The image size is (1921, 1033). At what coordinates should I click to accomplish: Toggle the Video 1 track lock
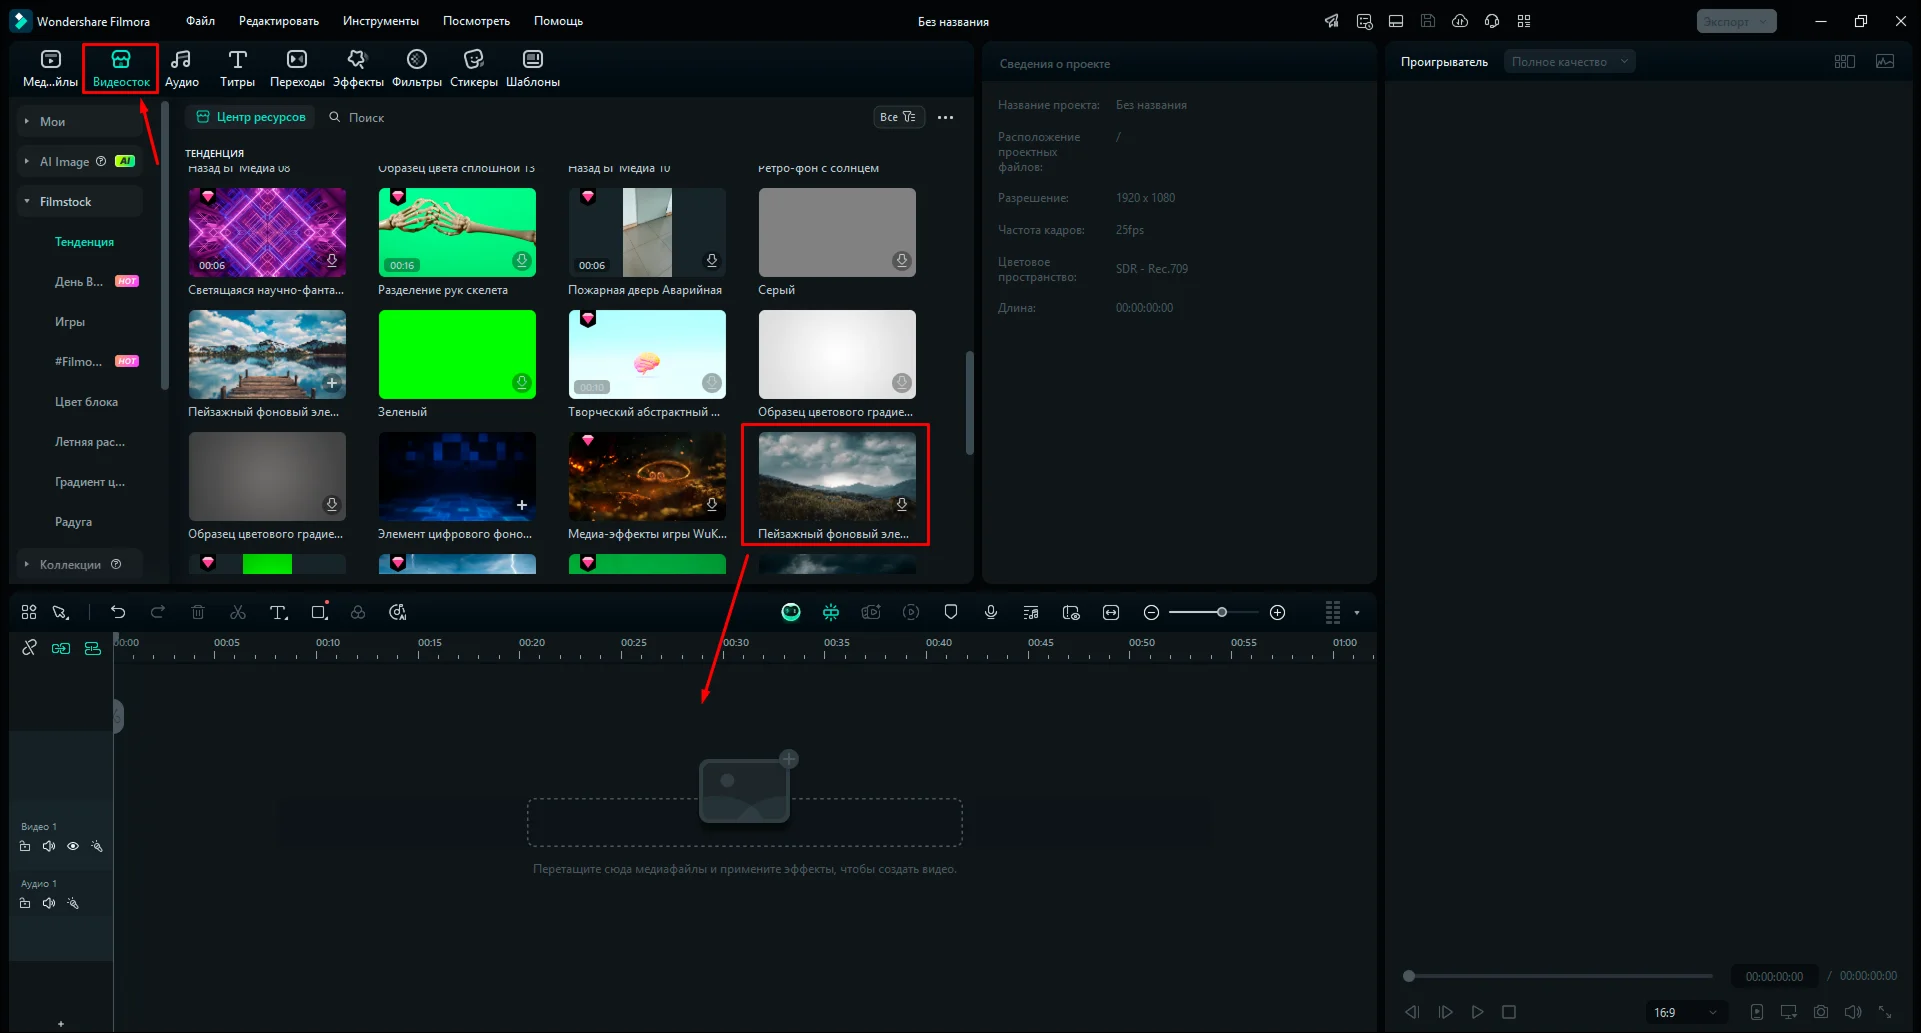[x=25, y=846]
